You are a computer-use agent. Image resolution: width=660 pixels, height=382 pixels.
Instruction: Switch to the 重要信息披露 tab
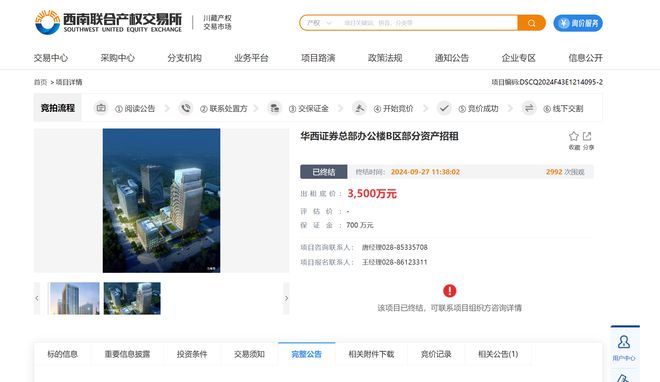(127, 354)
